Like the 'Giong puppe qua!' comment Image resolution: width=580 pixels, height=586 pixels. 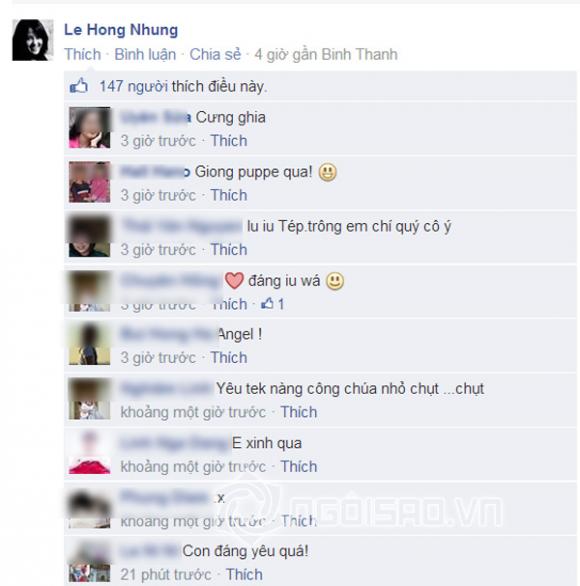pyautogui.click(x=229, y=195)
